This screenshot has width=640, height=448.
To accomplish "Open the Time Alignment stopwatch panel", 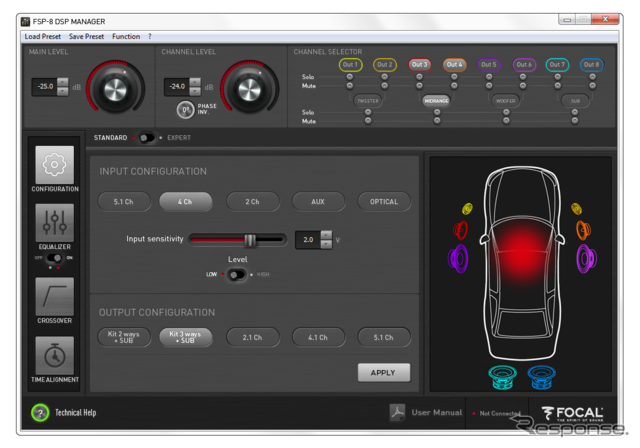I will click(x=55, y=355).
